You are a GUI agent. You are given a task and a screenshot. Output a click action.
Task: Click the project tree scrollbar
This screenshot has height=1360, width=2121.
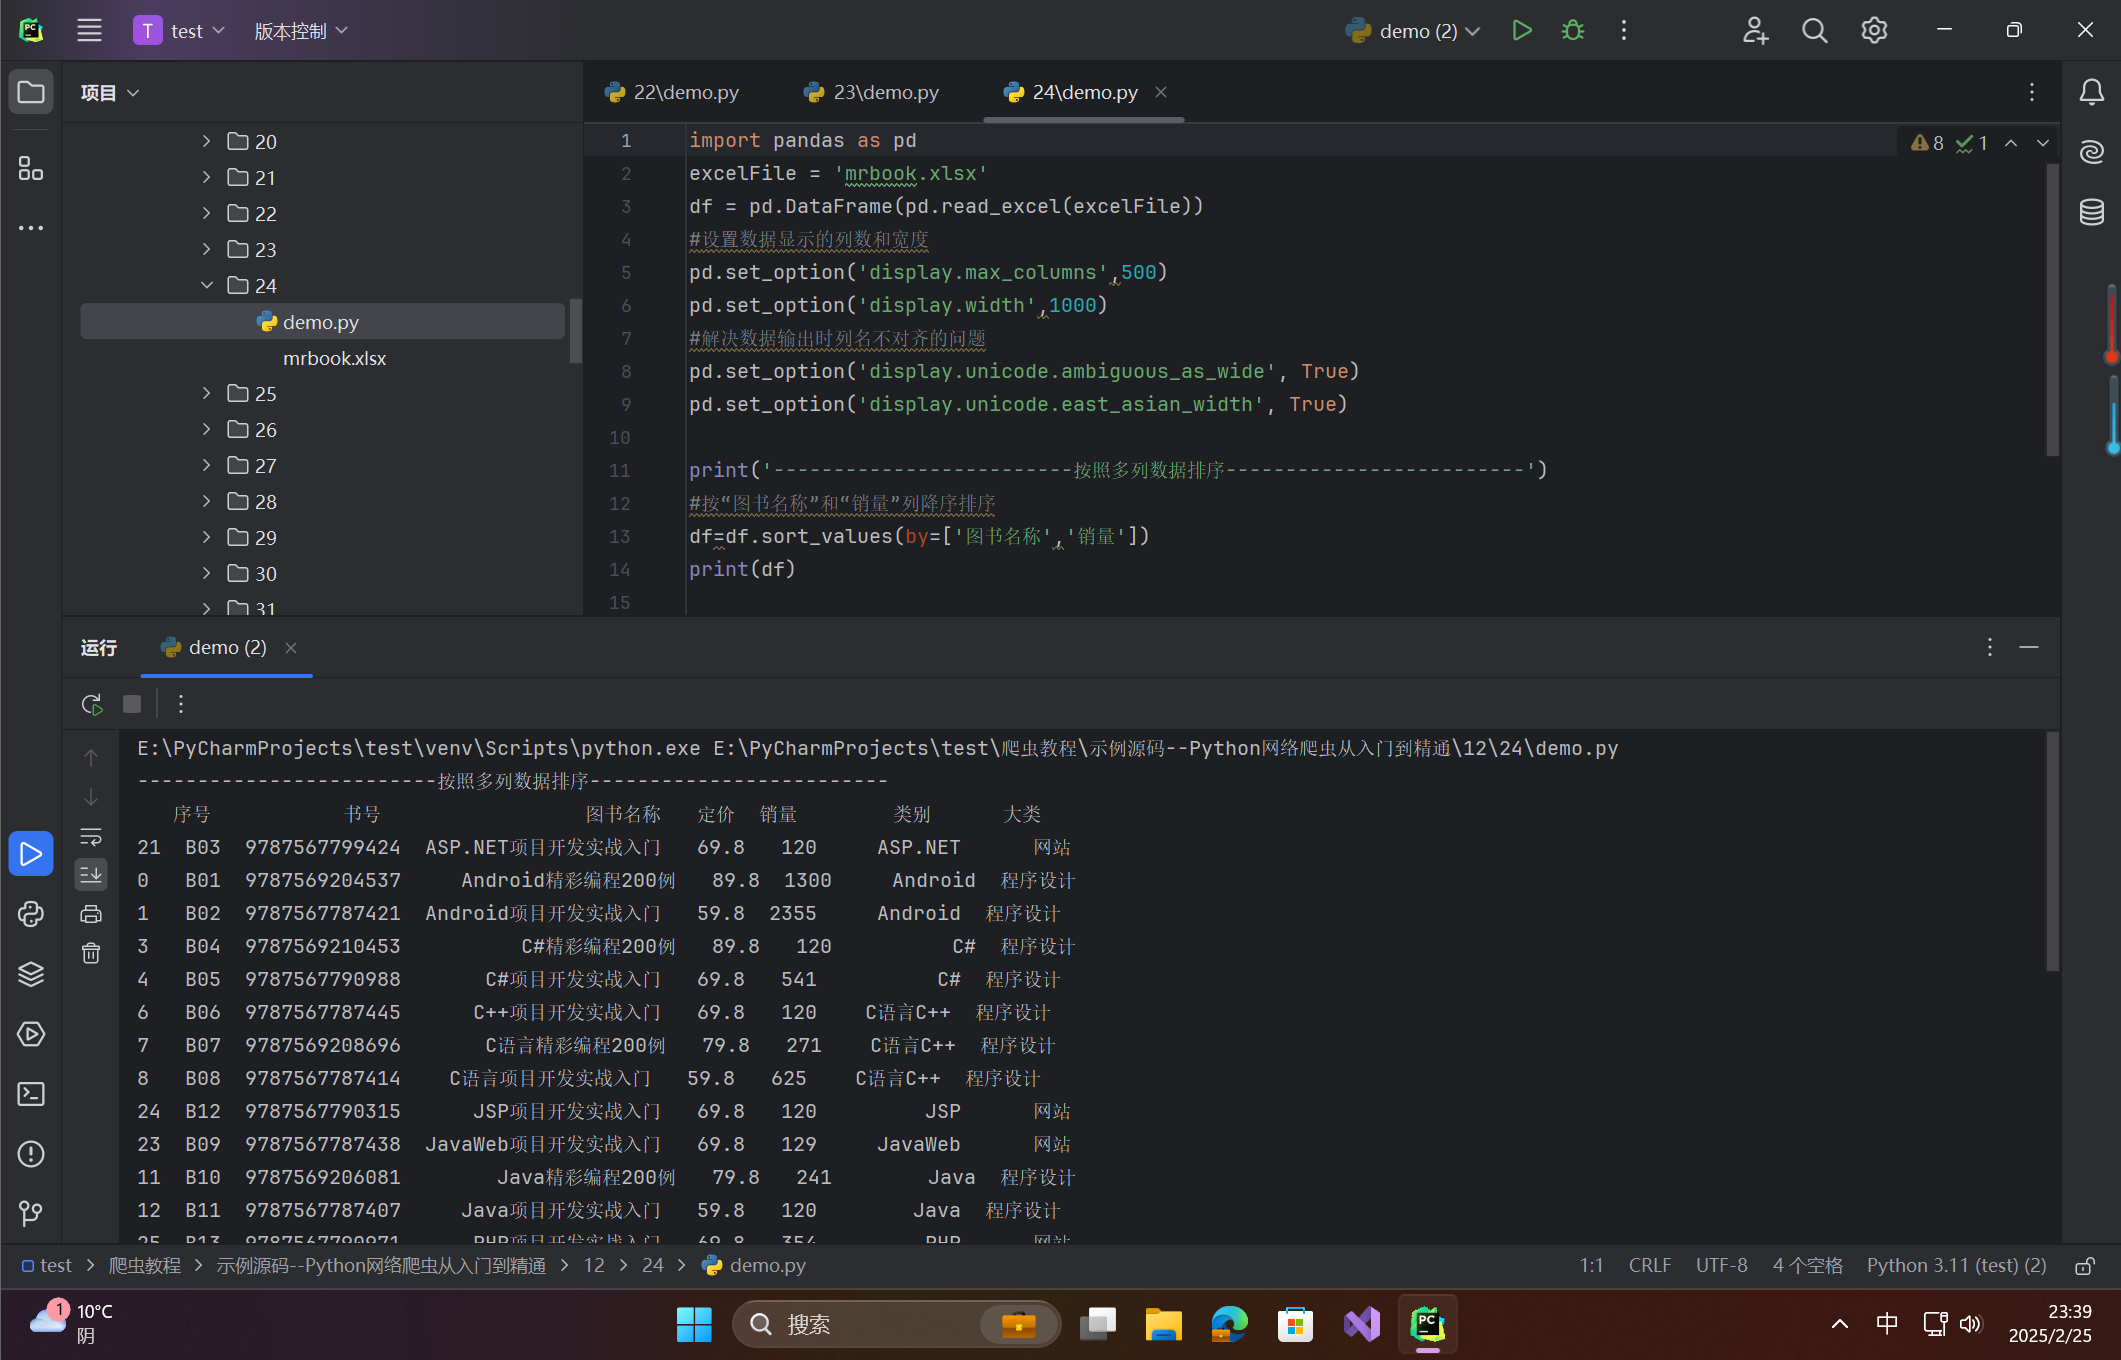(x=575, y=330)
